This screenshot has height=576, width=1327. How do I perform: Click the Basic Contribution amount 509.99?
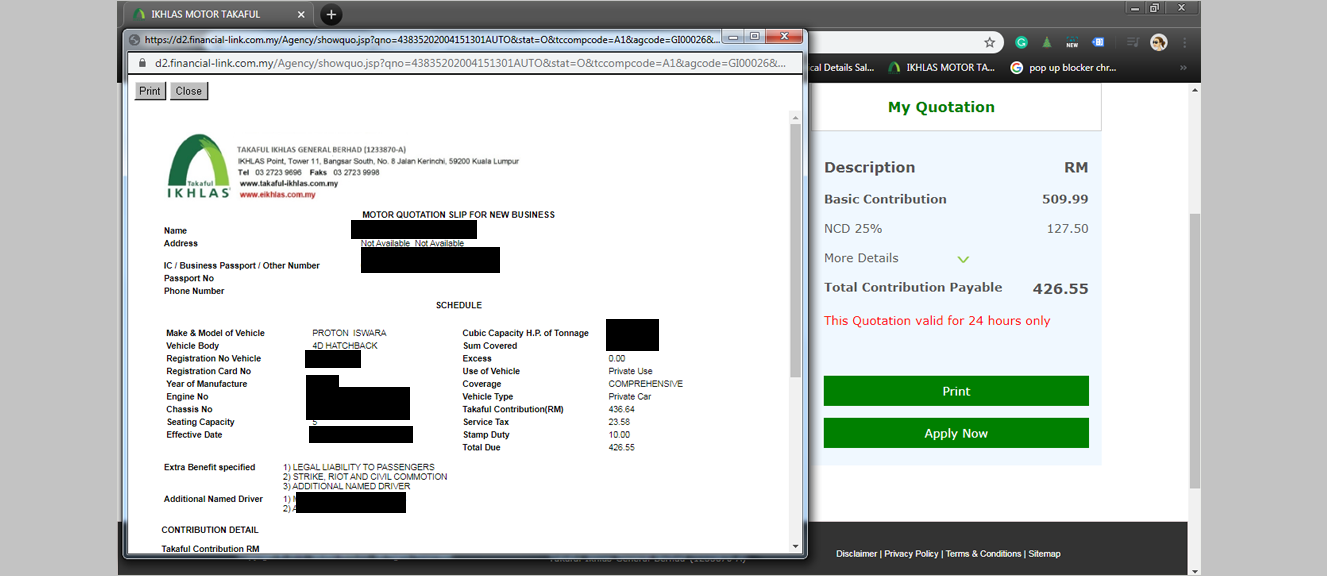[x=1065, y=199]
